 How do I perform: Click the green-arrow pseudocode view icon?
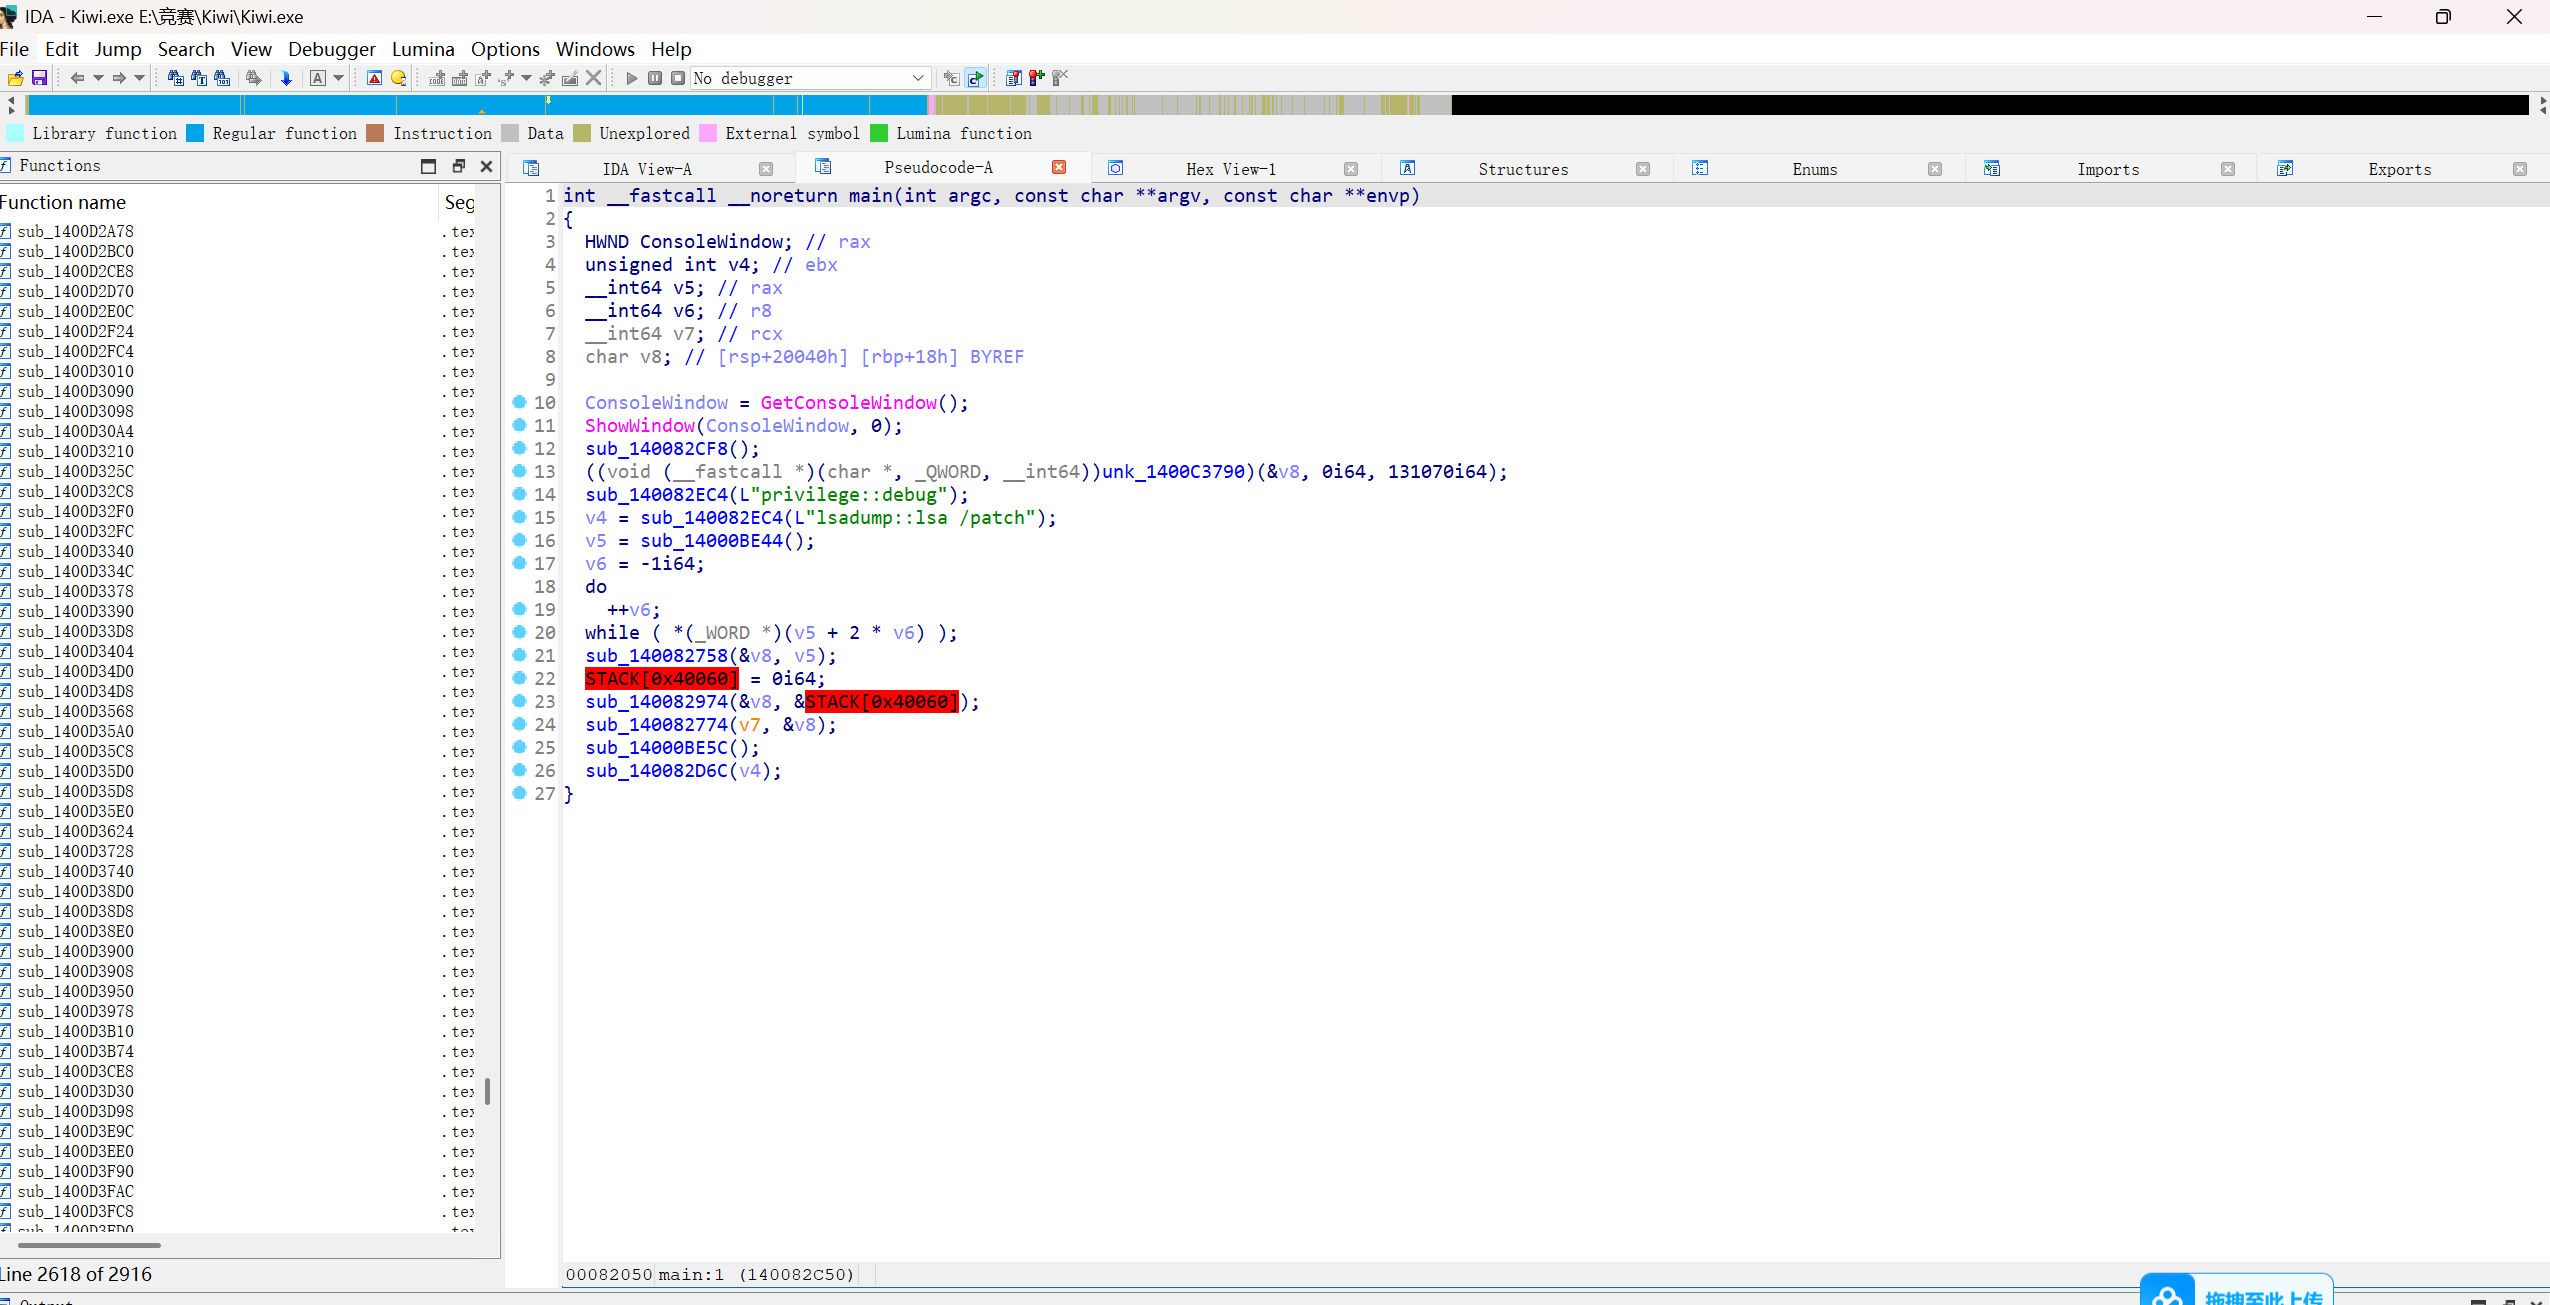click(x=975, y=78)
